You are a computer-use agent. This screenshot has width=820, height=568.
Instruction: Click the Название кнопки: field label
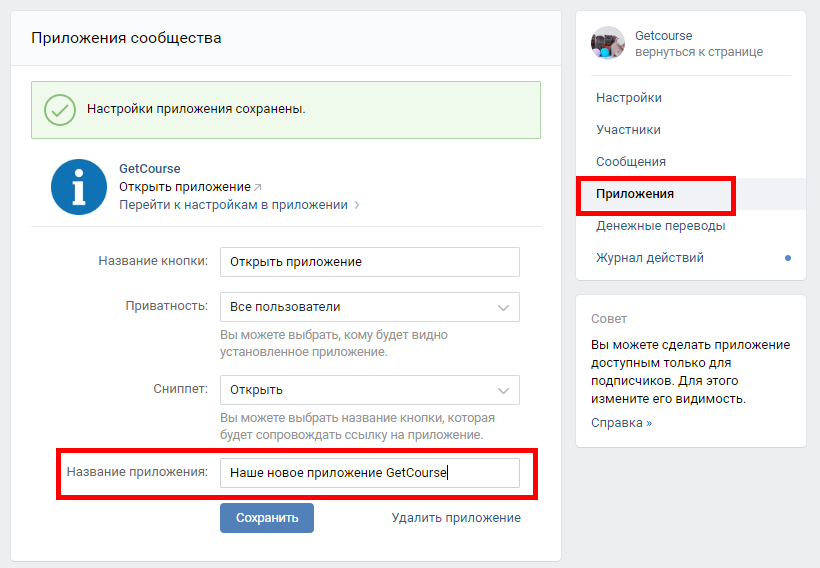tap(153, 261)
